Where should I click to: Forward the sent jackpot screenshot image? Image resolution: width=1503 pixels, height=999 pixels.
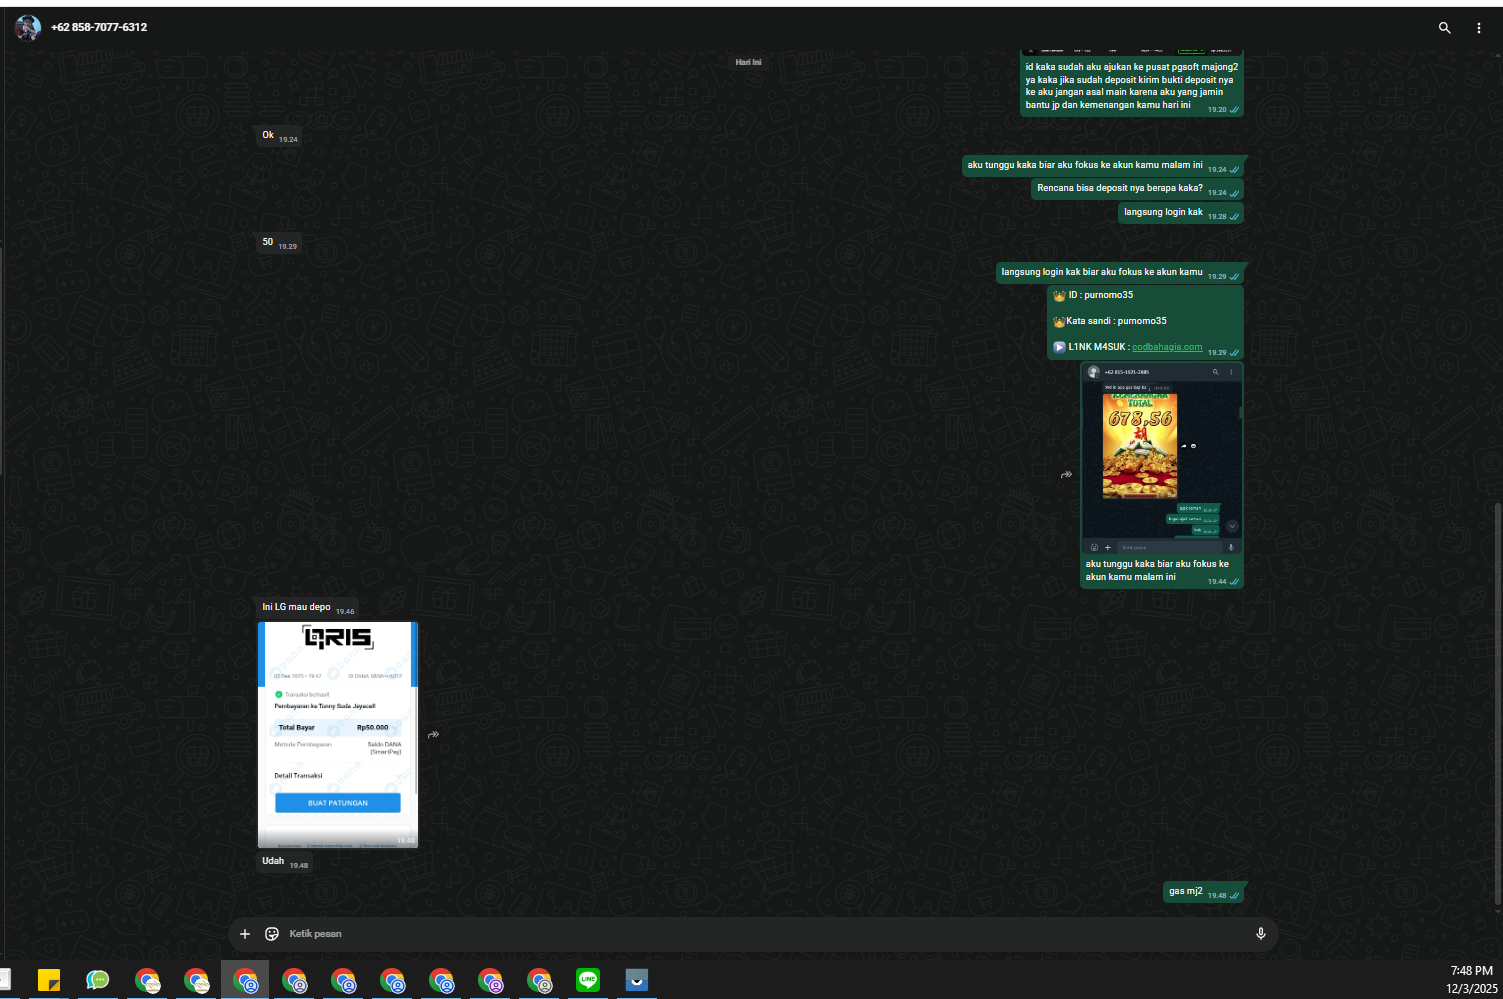pyautogui.click(x=1066, y=475)
